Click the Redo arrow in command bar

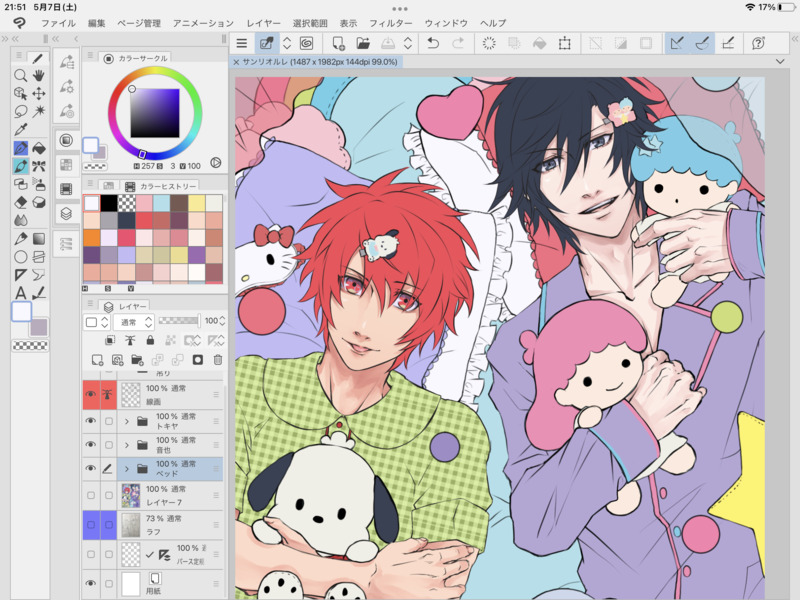click(458, 43)
